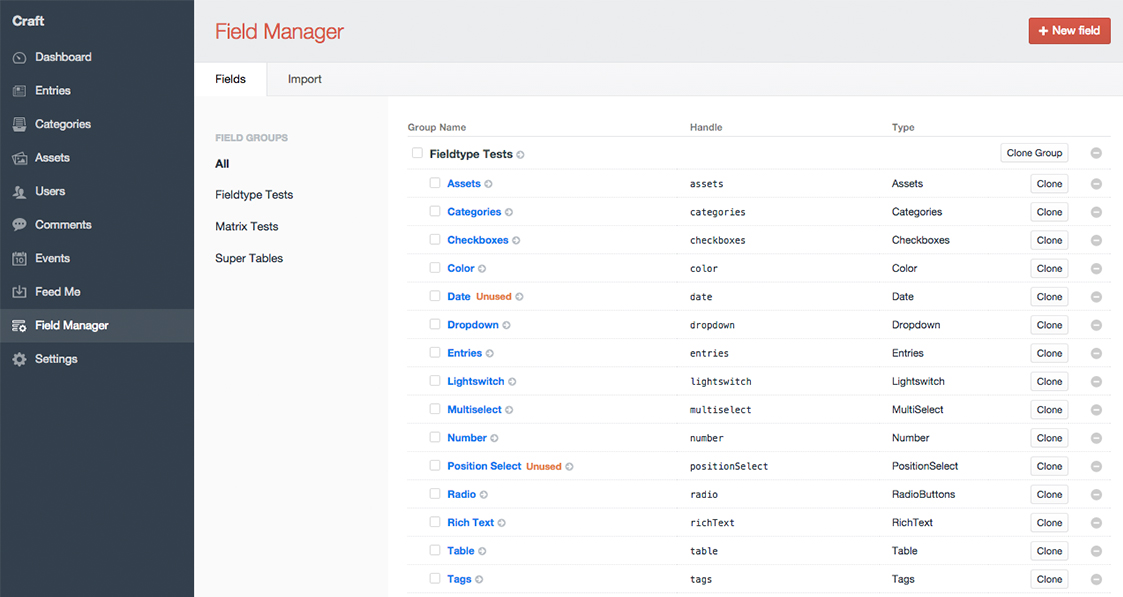This screenshot has height=597, width=1123.
Task: Click the minus icon in Date row
Action: (1096, 297)
